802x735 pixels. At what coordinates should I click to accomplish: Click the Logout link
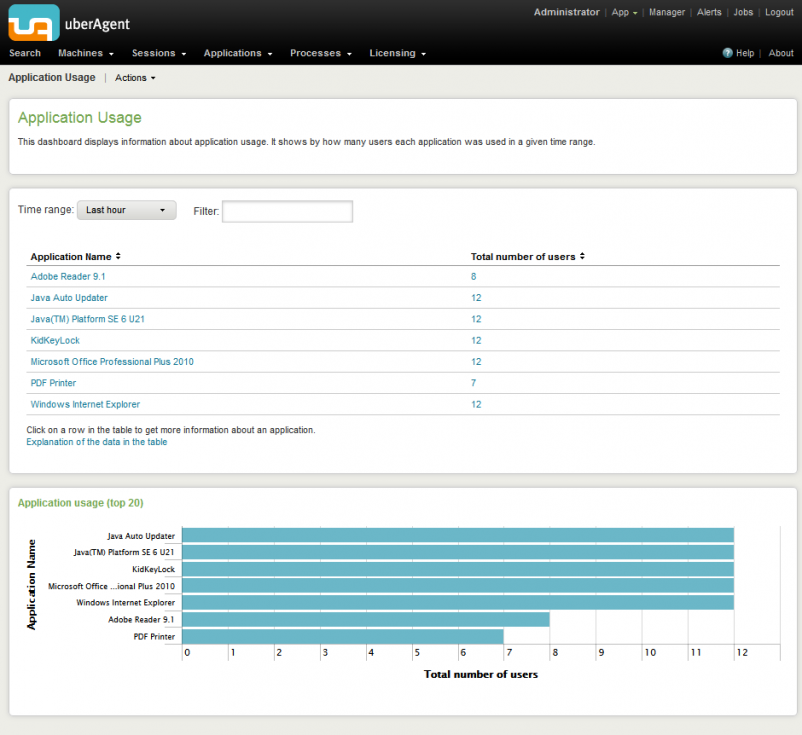coord(779,12)
